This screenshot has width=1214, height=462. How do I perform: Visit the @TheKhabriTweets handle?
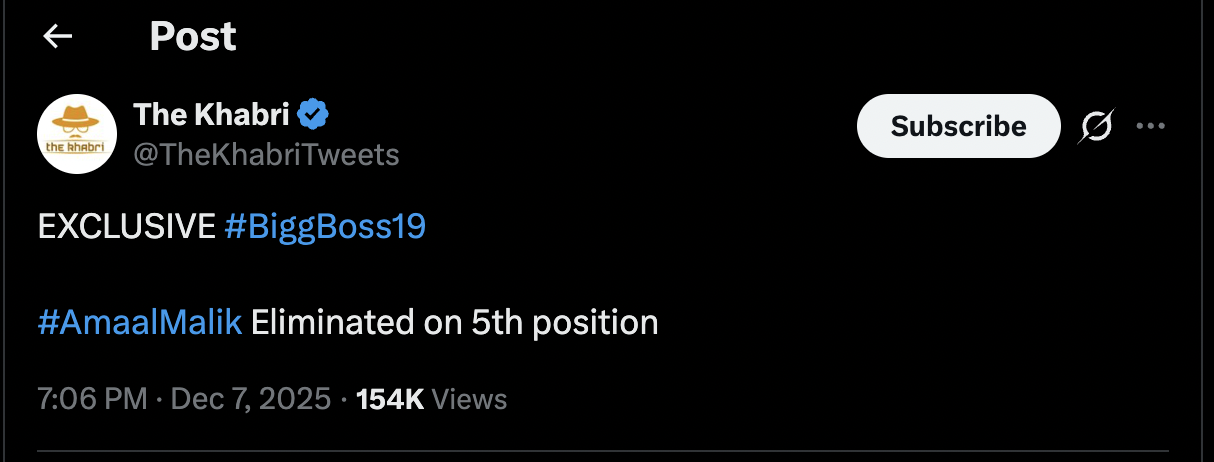pos(266,154)
